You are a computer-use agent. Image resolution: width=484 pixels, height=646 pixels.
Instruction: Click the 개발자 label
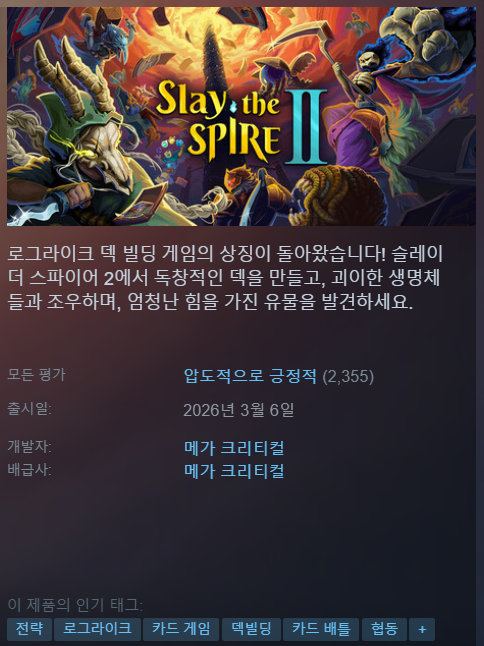29,447
